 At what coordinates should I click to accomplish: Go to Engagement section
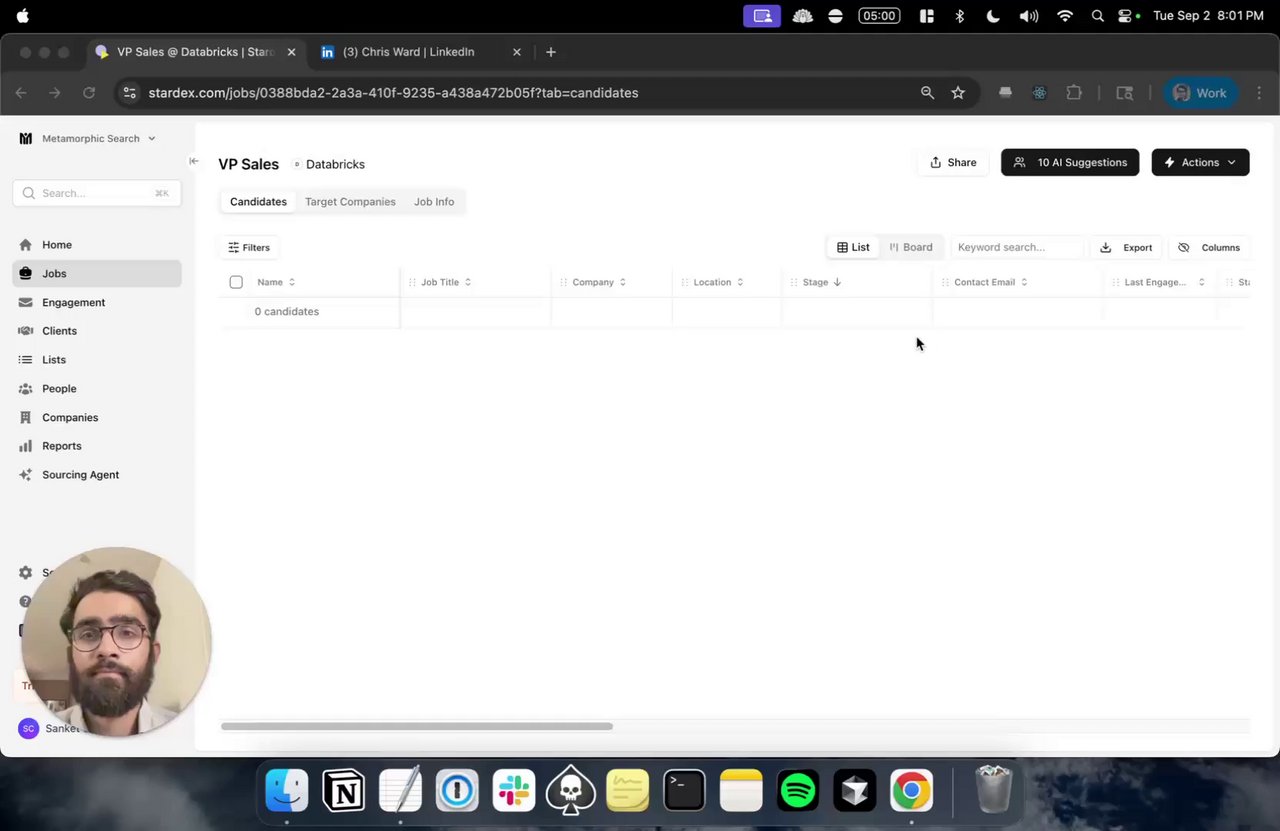(96, 302)
